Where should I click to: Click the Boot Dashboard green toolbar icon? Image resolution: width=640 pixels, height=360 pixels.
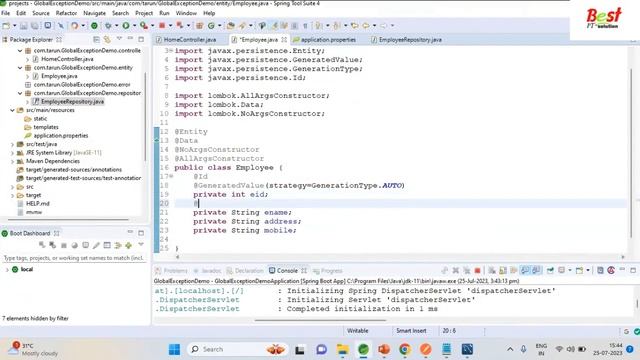[94, 26]
